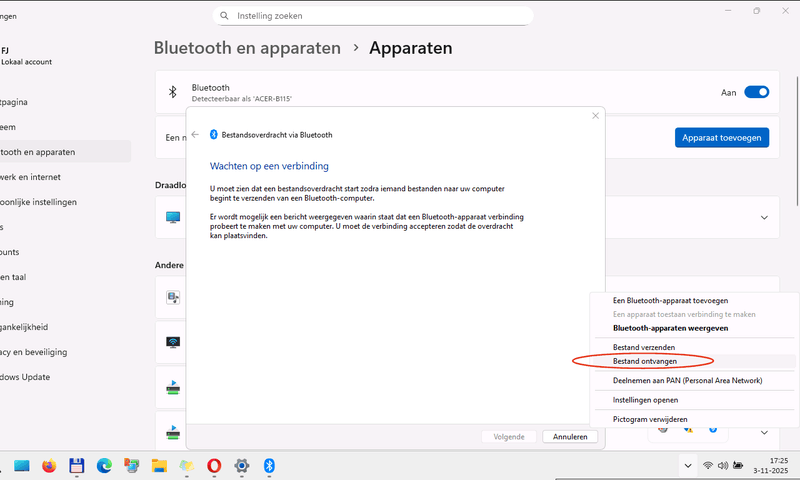Open Accounts in the settings sidebar
Viewport: 800px width, 480px height.
coord(10,252)
